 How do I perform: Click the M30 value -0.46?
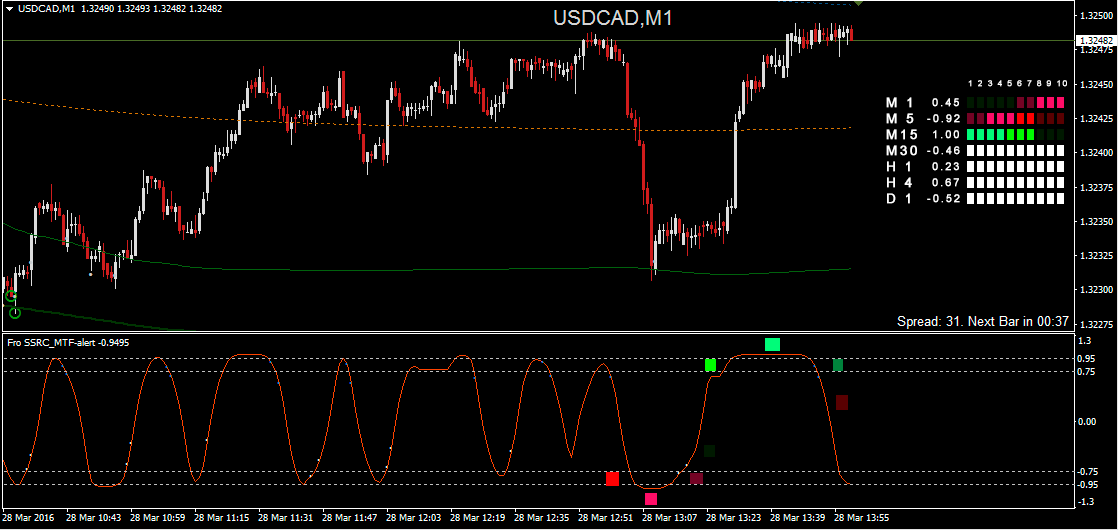(943, 151)
